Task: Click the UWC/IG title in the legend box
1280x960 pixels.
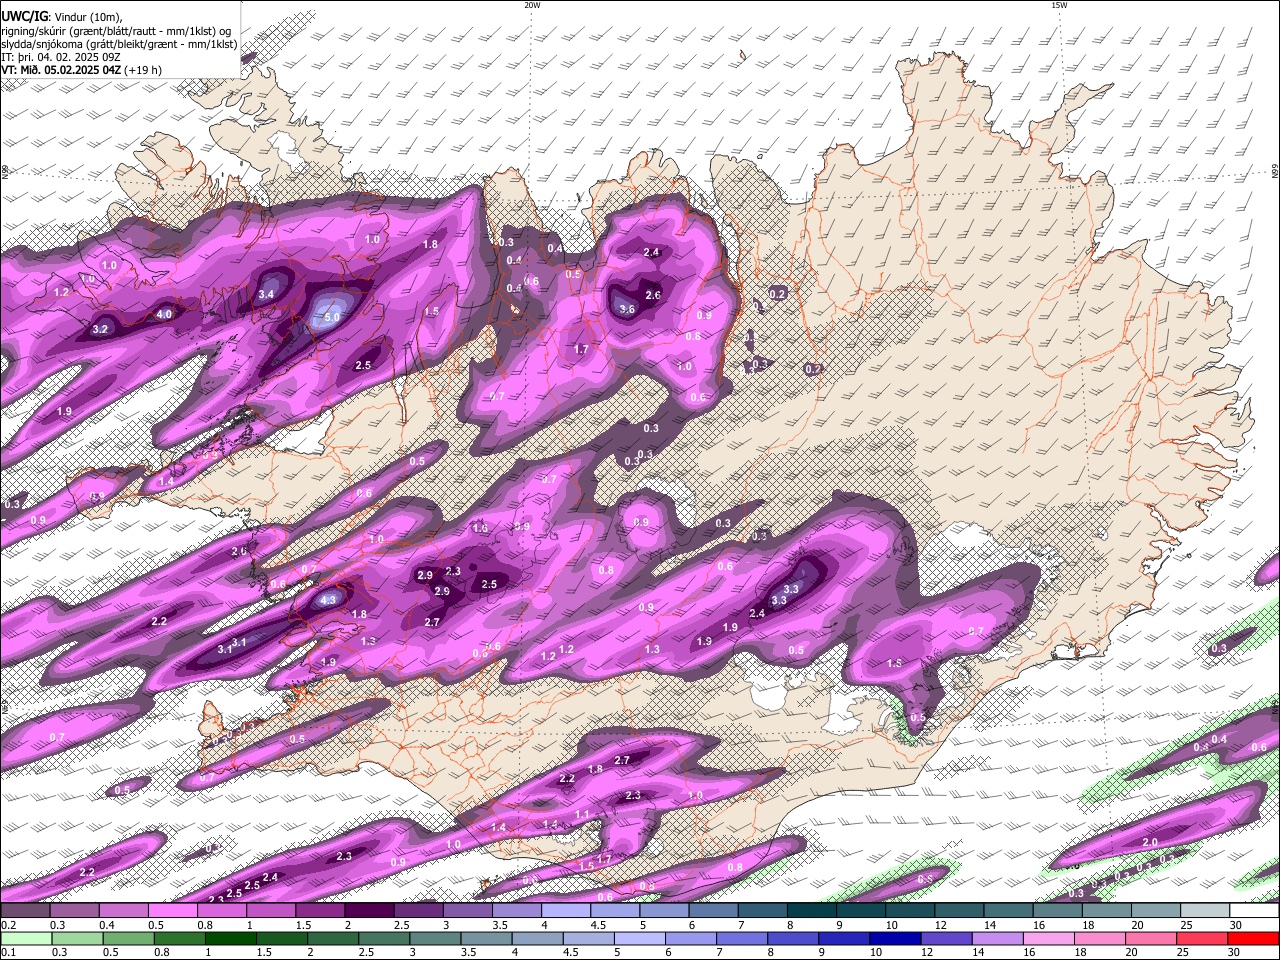Action: [24, 16]
